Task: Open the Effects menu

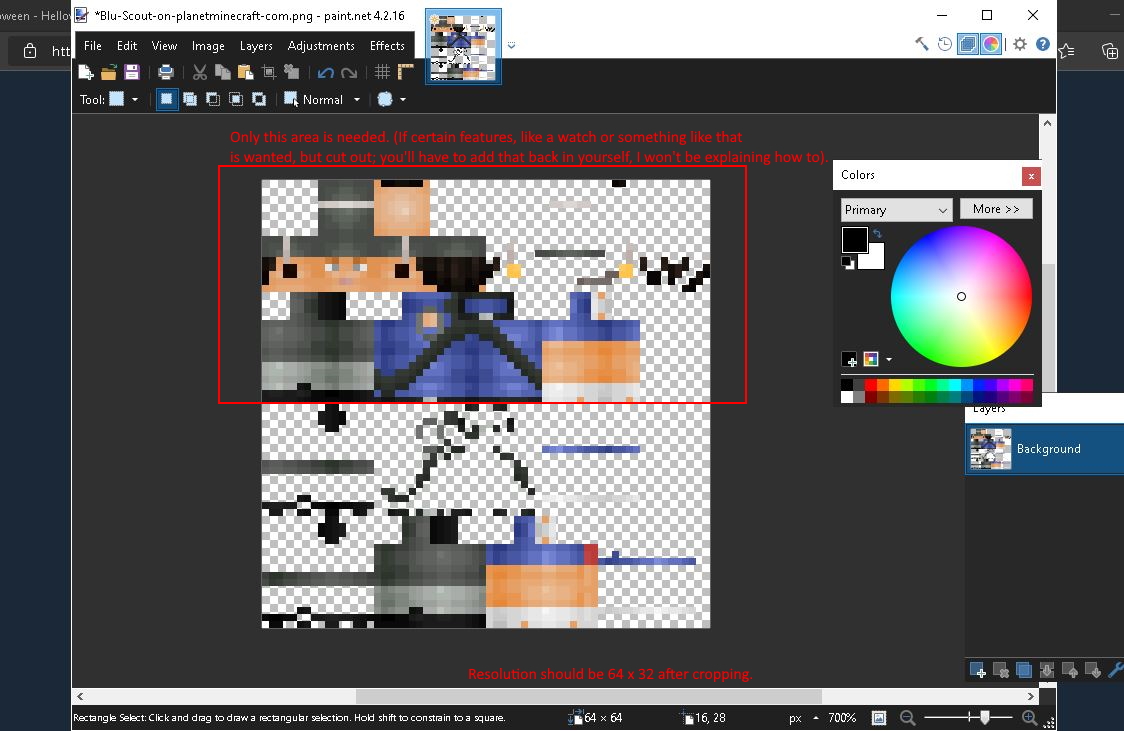Action: tap(387, 46)
